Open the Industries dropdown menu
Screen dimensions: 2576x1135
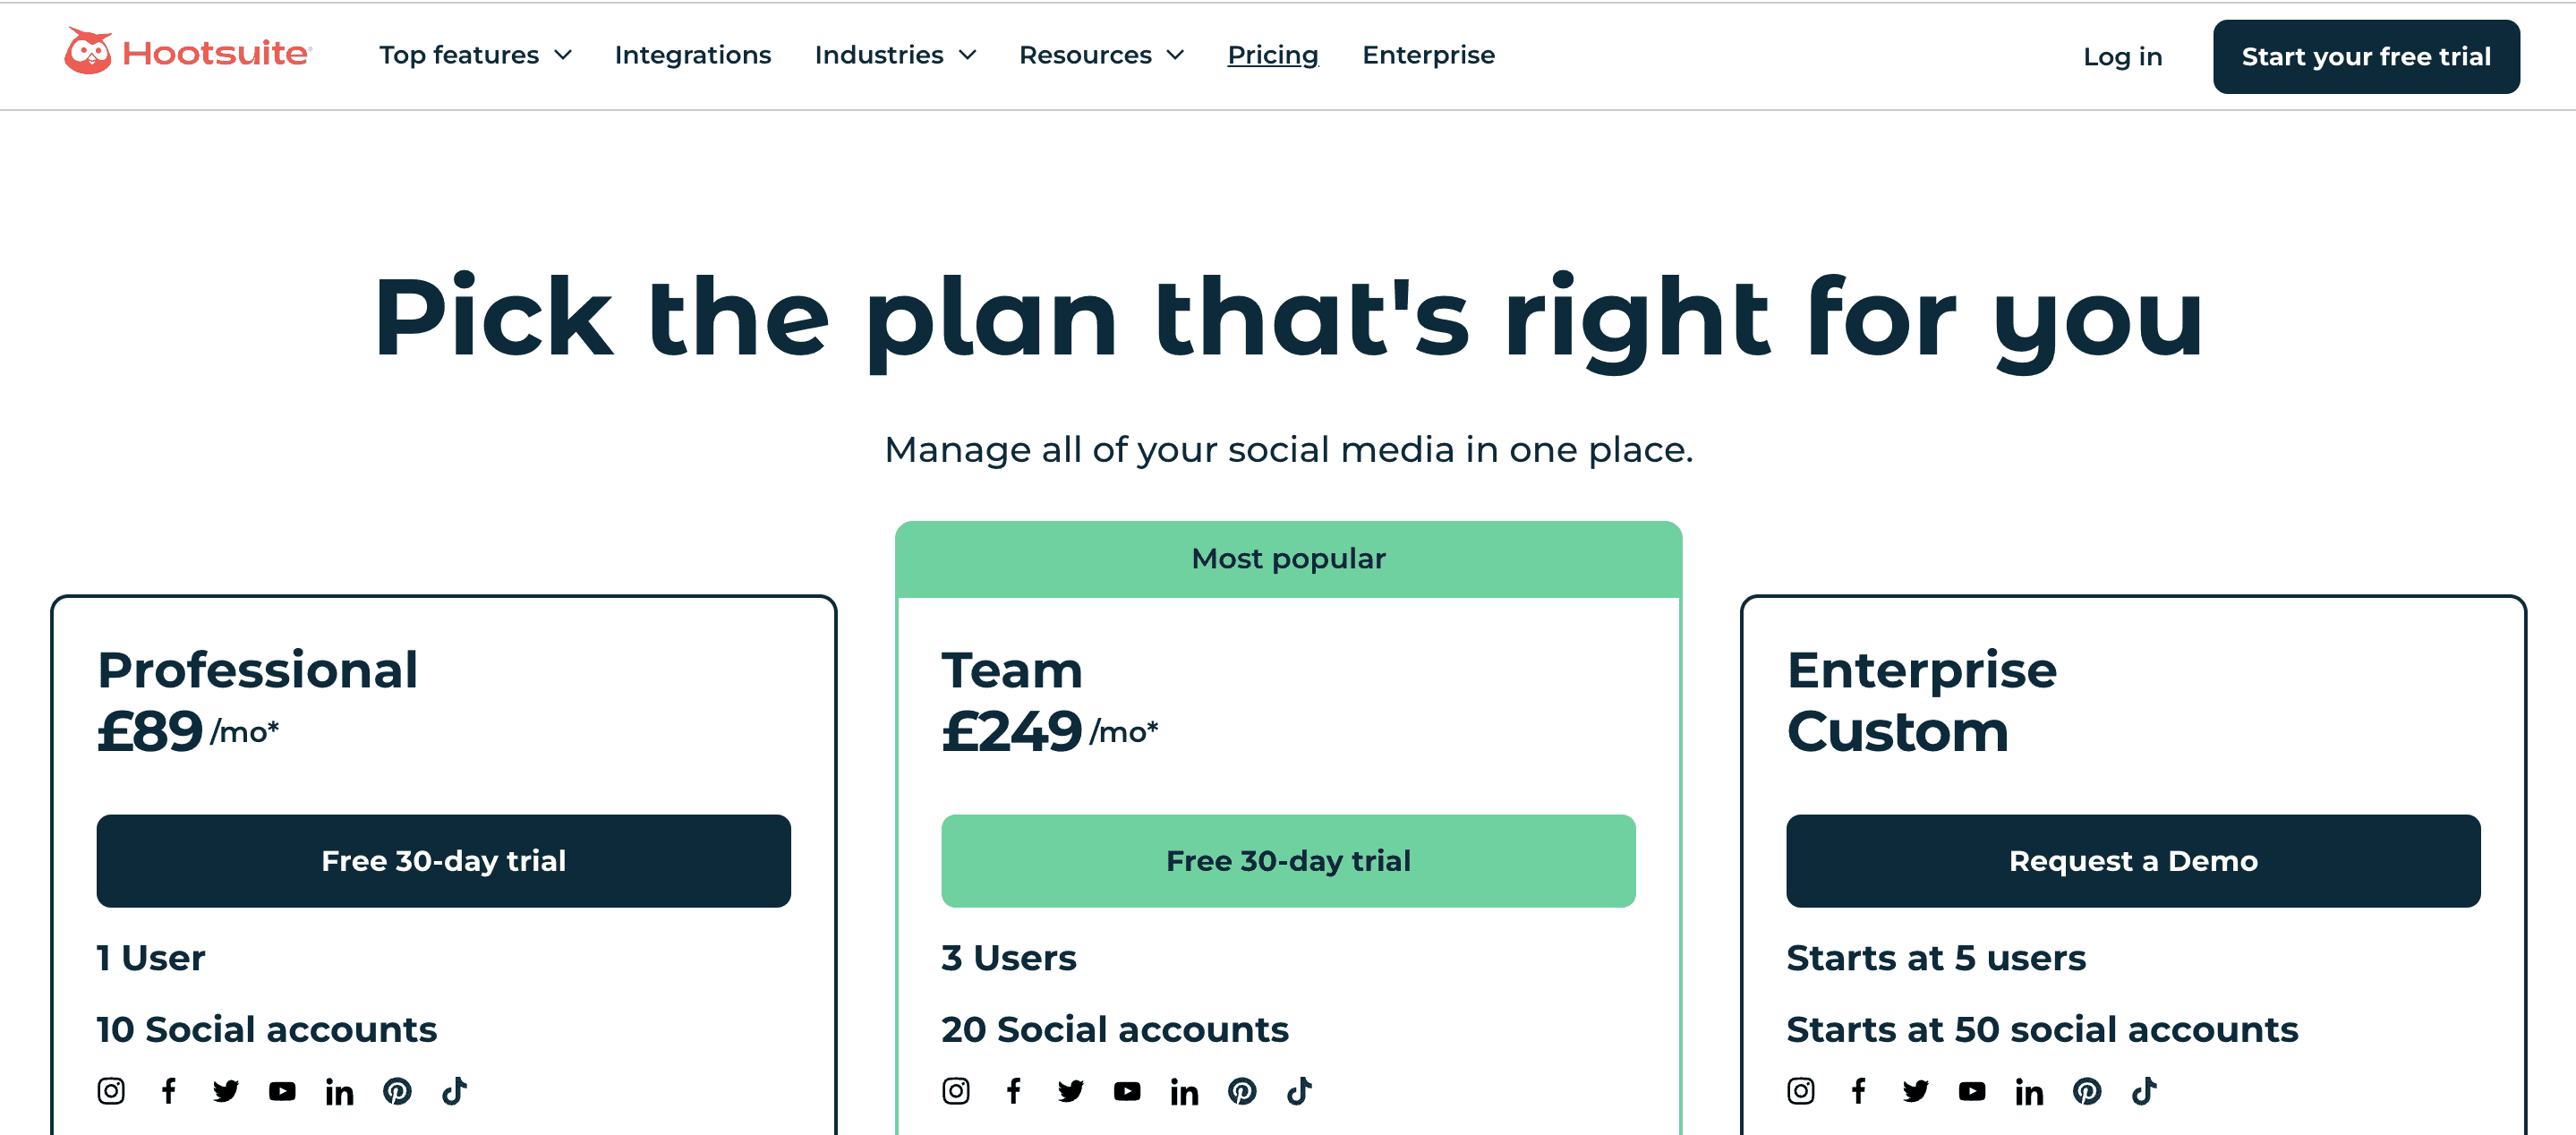tap(894, 55)
